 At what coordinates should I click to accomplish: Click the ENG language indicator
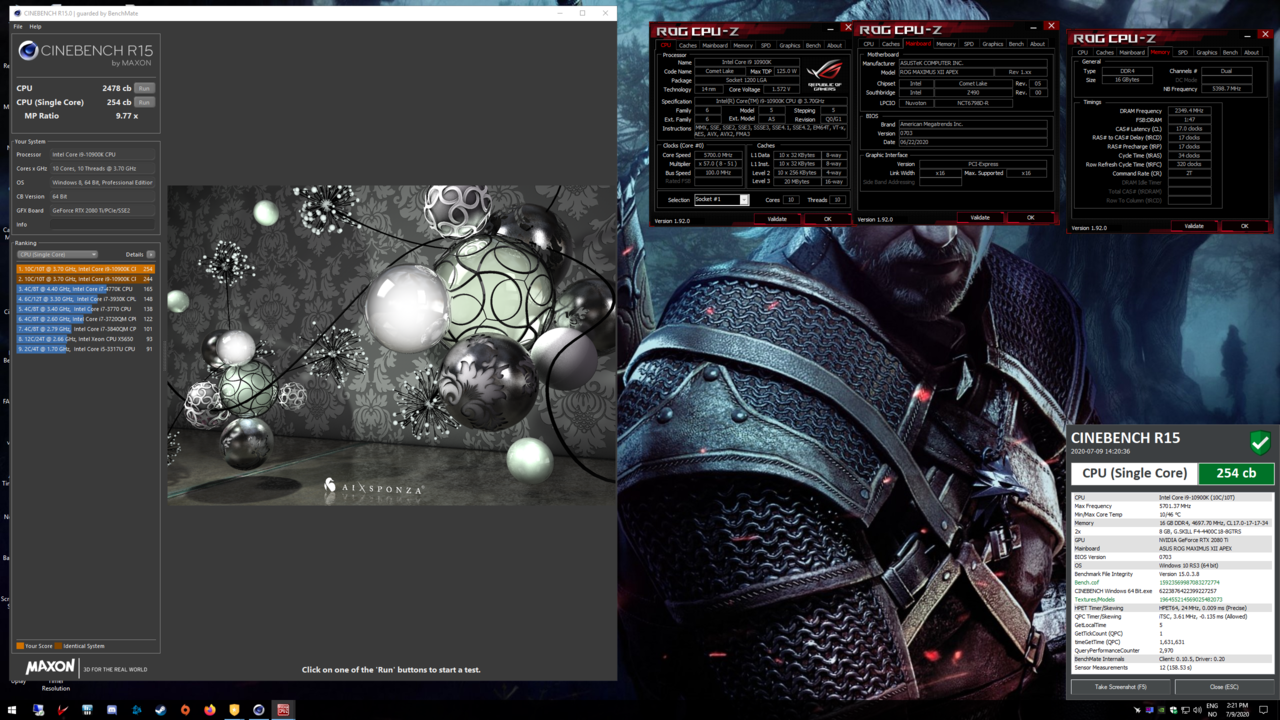(x=1213, y=706)
